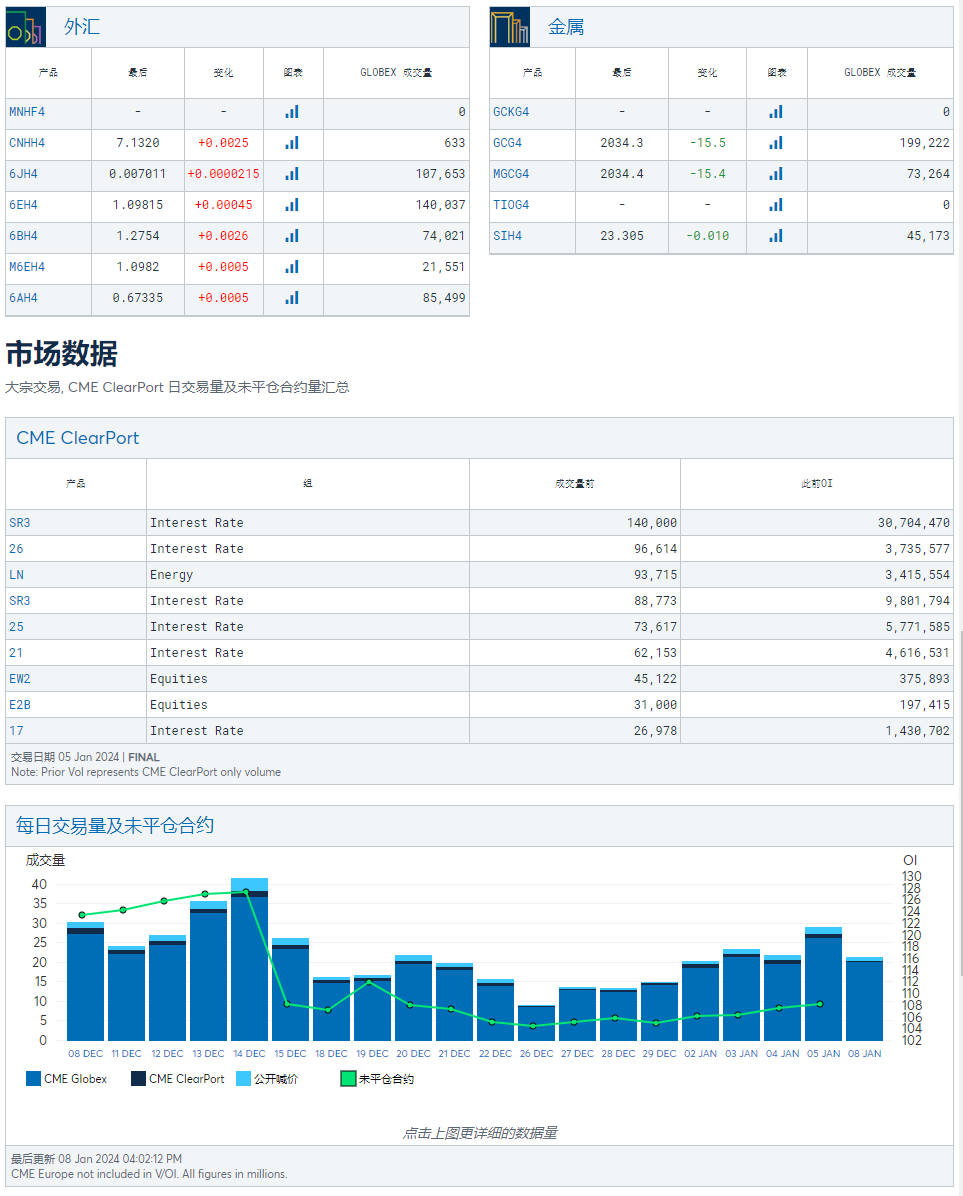Open chart icon for 6BH4 row
The height and width of the screenshot is (1196, 963).
[292, 236]
